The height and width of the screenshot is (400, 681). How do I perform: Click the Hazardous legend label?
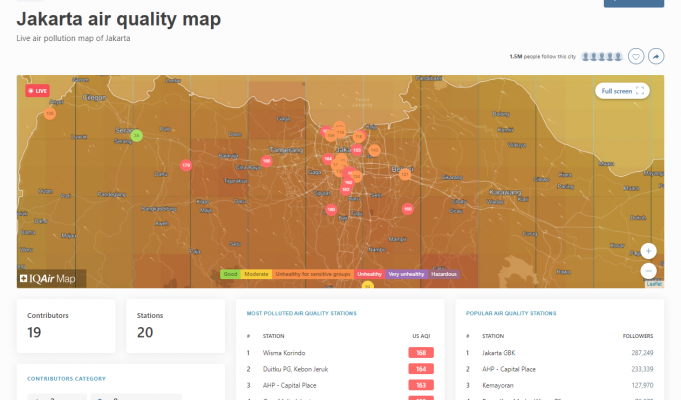445,274
